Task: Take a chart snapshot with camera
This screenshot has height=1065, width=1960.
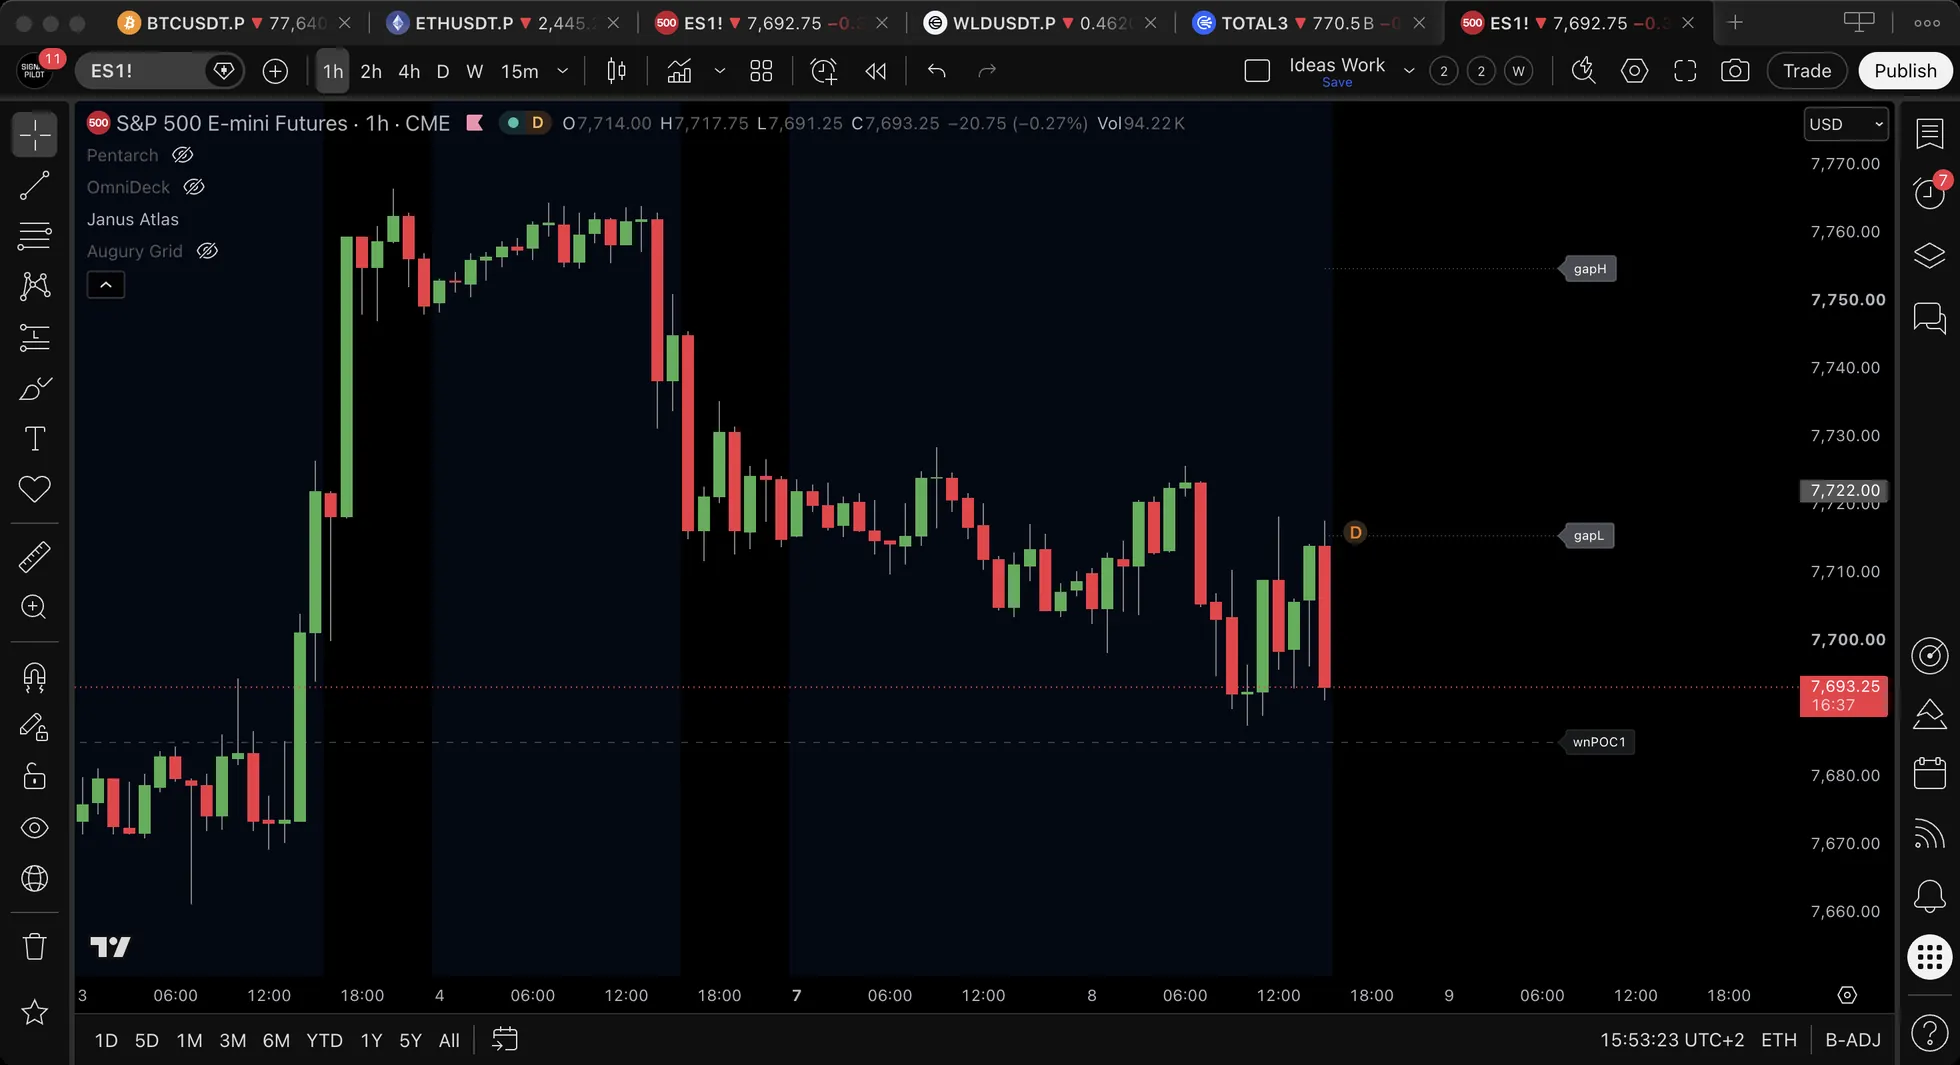Action: tap(1735, 71)
